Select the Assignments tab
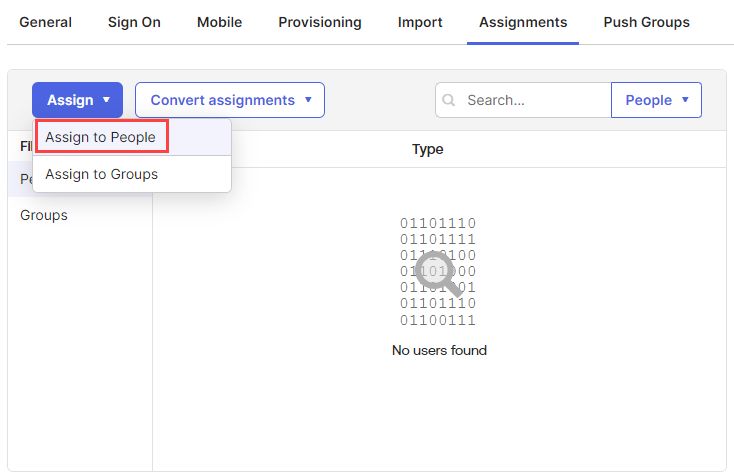Screen dimensions: 734x472 pyautogui.click(x=523, y=22)
